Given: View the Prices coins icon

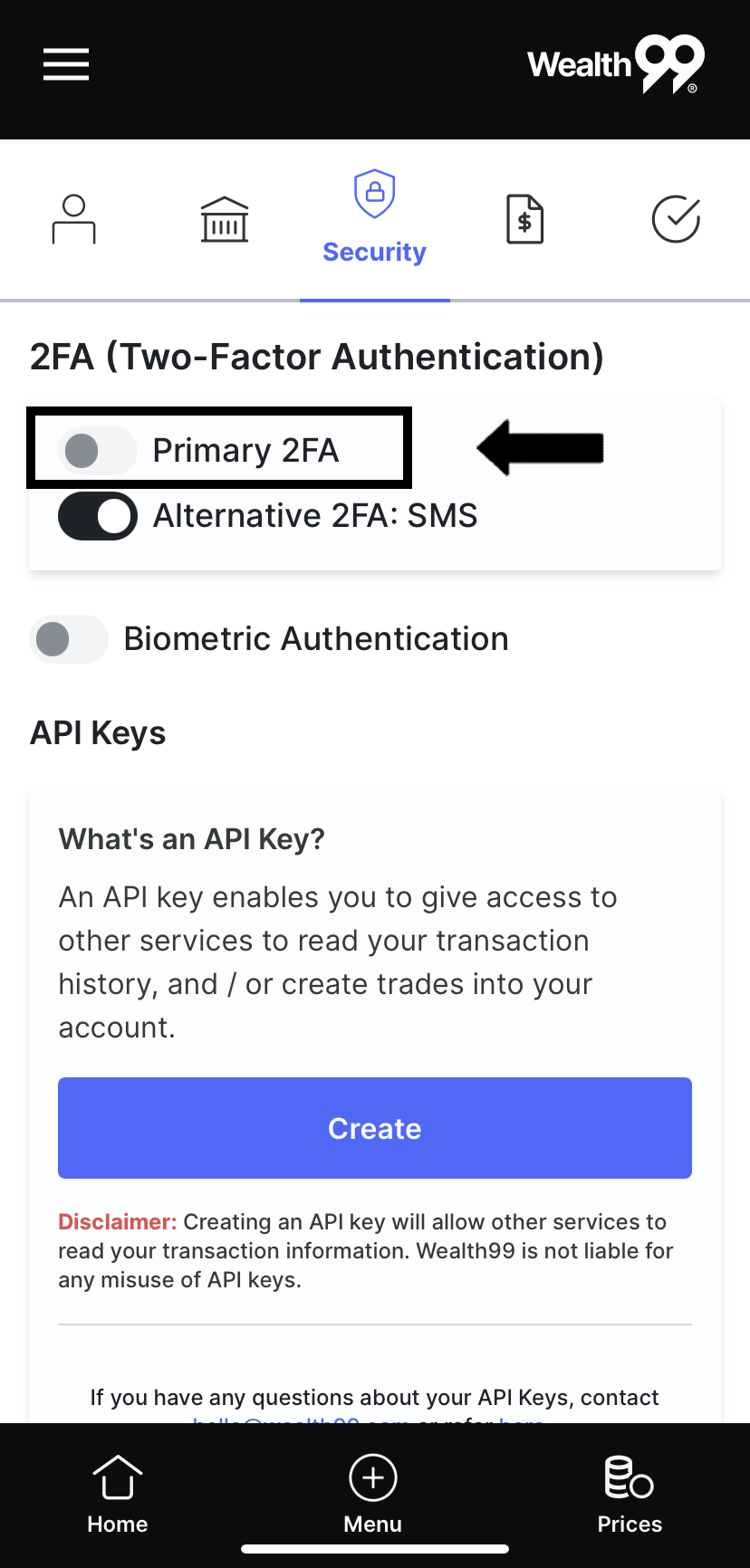Looking at the screenshot, I should (x=627, y=1490).
